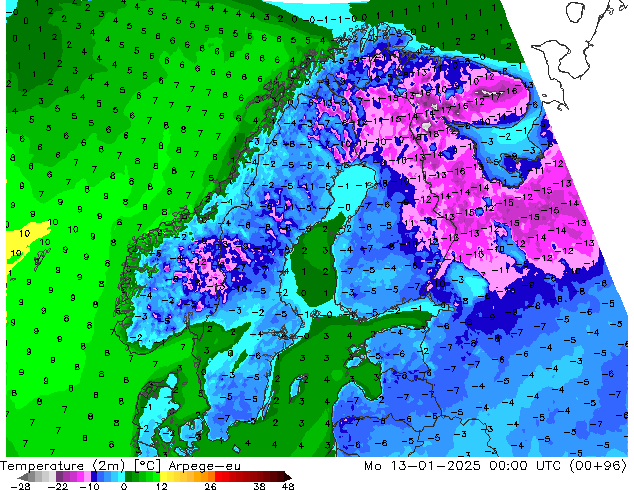Click the '26' legend value
The image size is (634, 490).
[210, 486]
